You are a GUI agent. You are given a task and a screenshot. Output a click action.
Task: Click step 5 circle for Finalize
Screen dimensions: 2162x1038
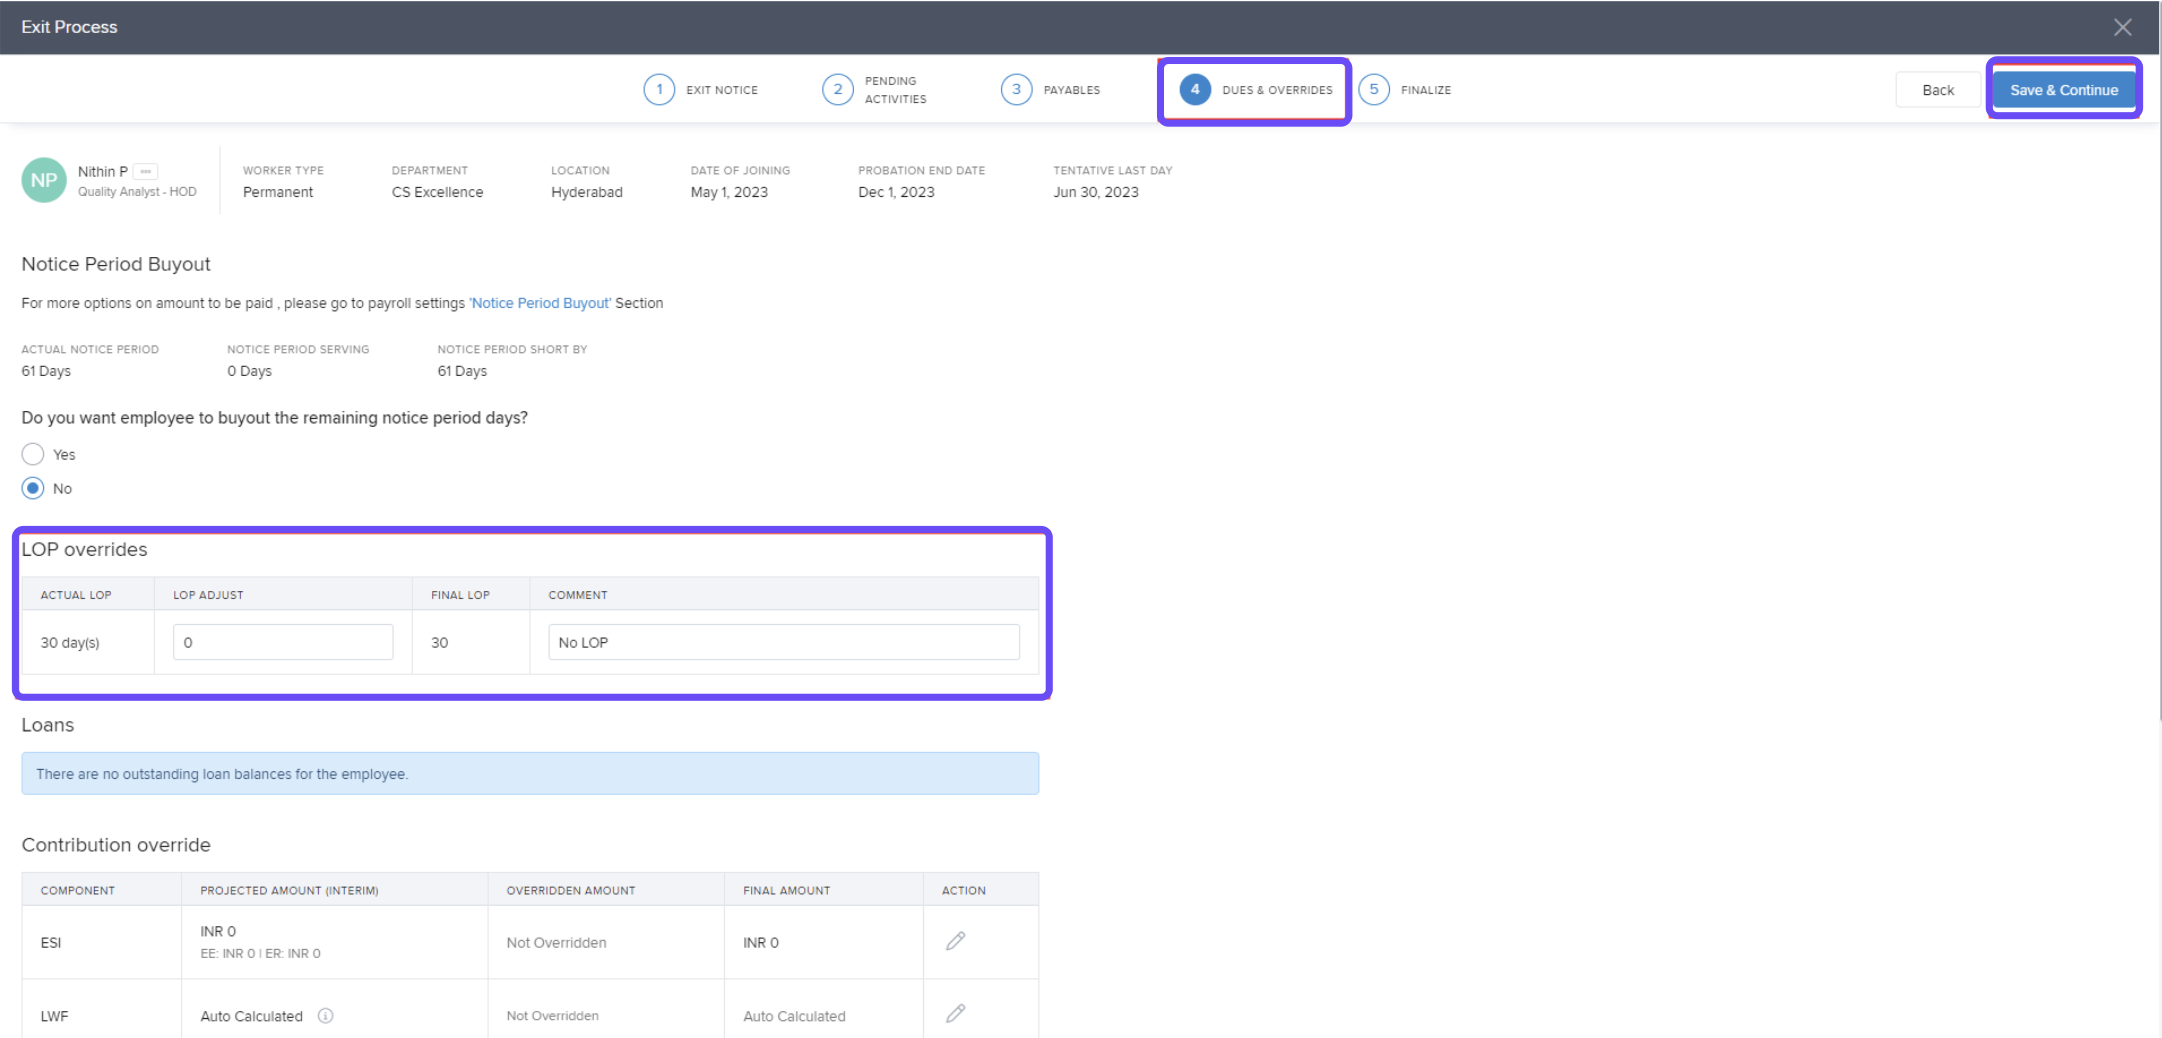click(x=1374, y=90)
